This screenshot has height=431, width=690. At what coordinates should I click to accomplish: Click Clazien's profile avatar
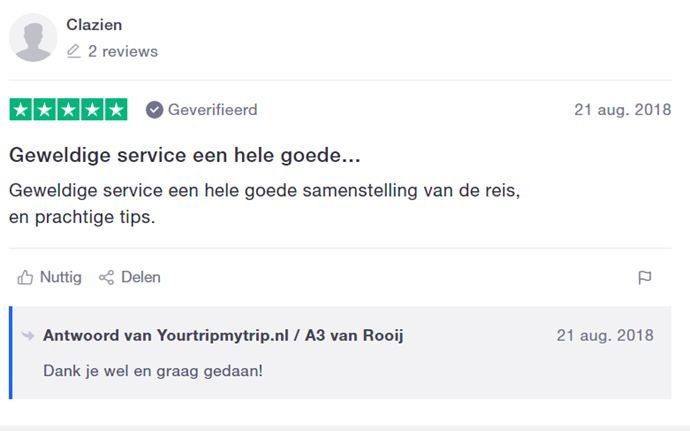(33, 37)
